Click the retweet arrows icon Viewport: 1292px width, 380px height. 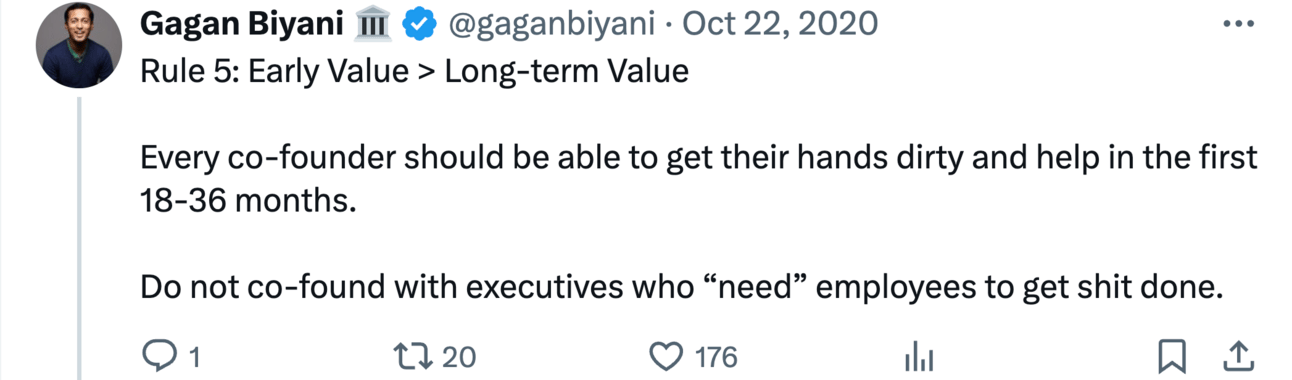pos(417,356)
